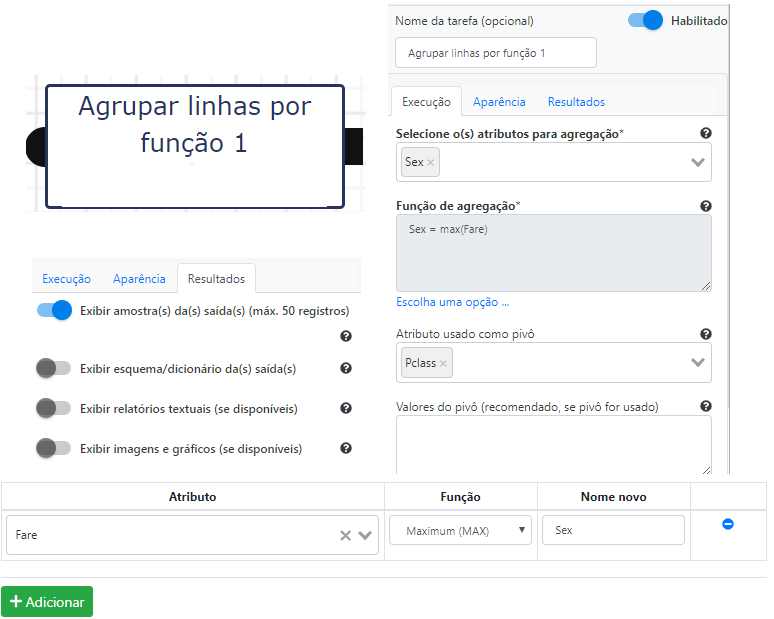
Task: Click the left input port of the node
Action: (36, 147)
